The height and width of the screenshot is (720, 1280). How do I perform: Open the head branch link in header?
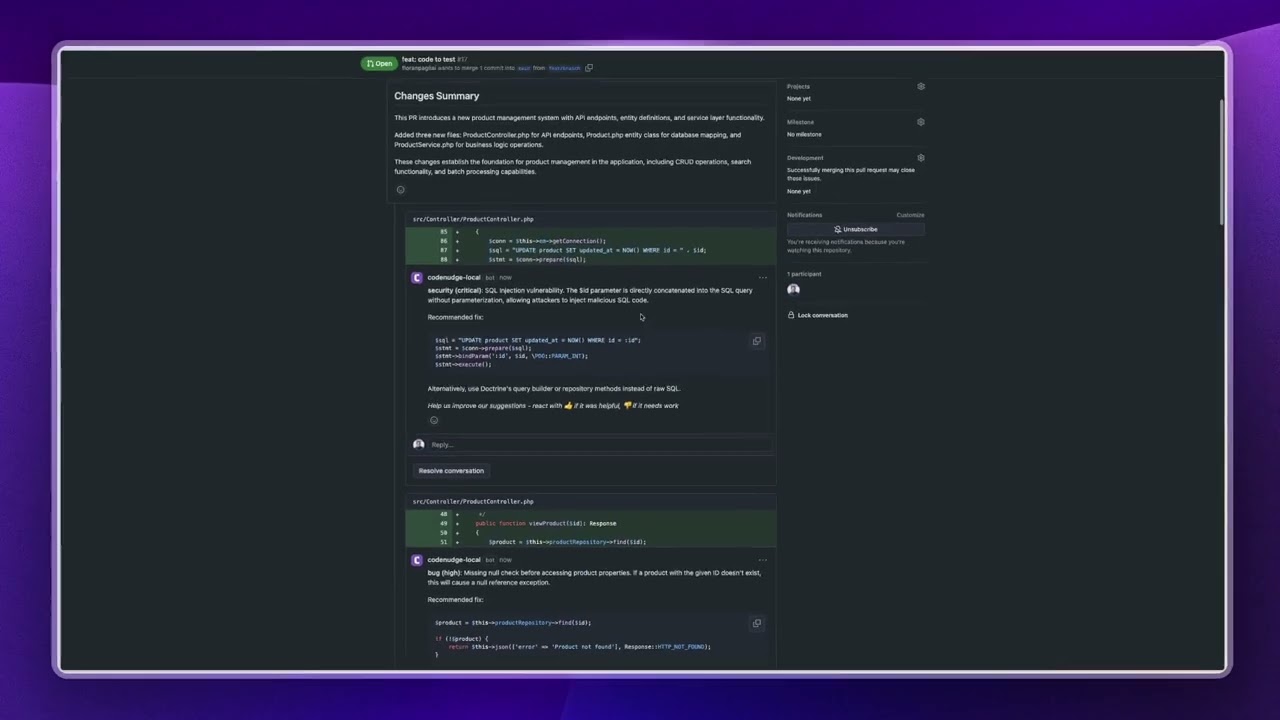pyautogui.click(x=564, y=68)
